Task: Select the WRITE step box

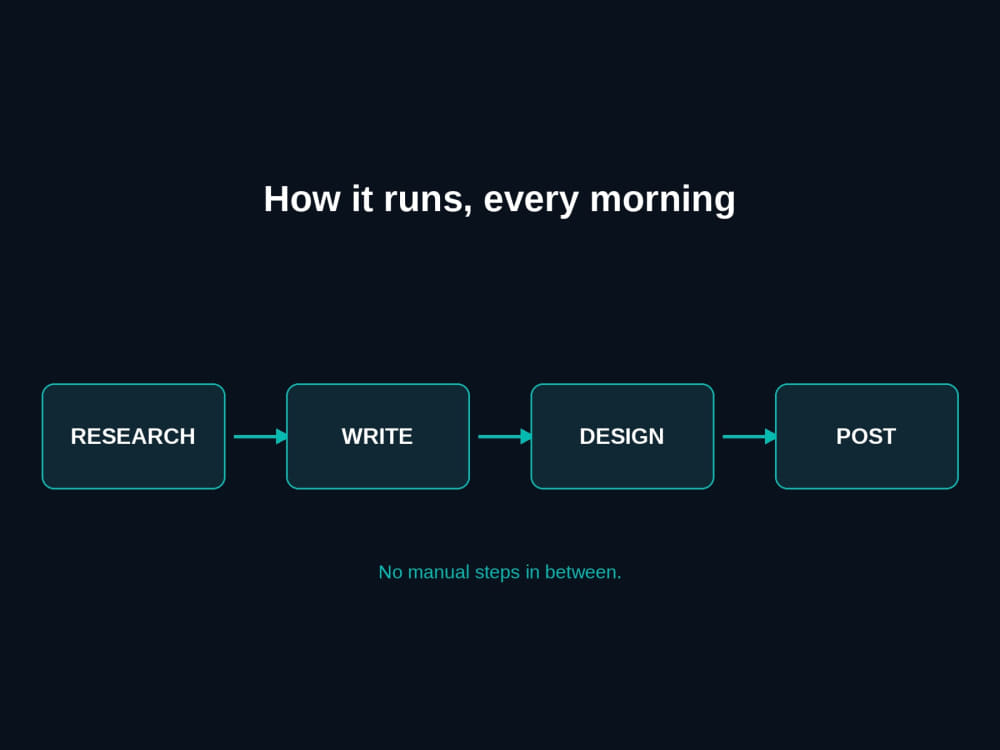Action: pos(378,436)
